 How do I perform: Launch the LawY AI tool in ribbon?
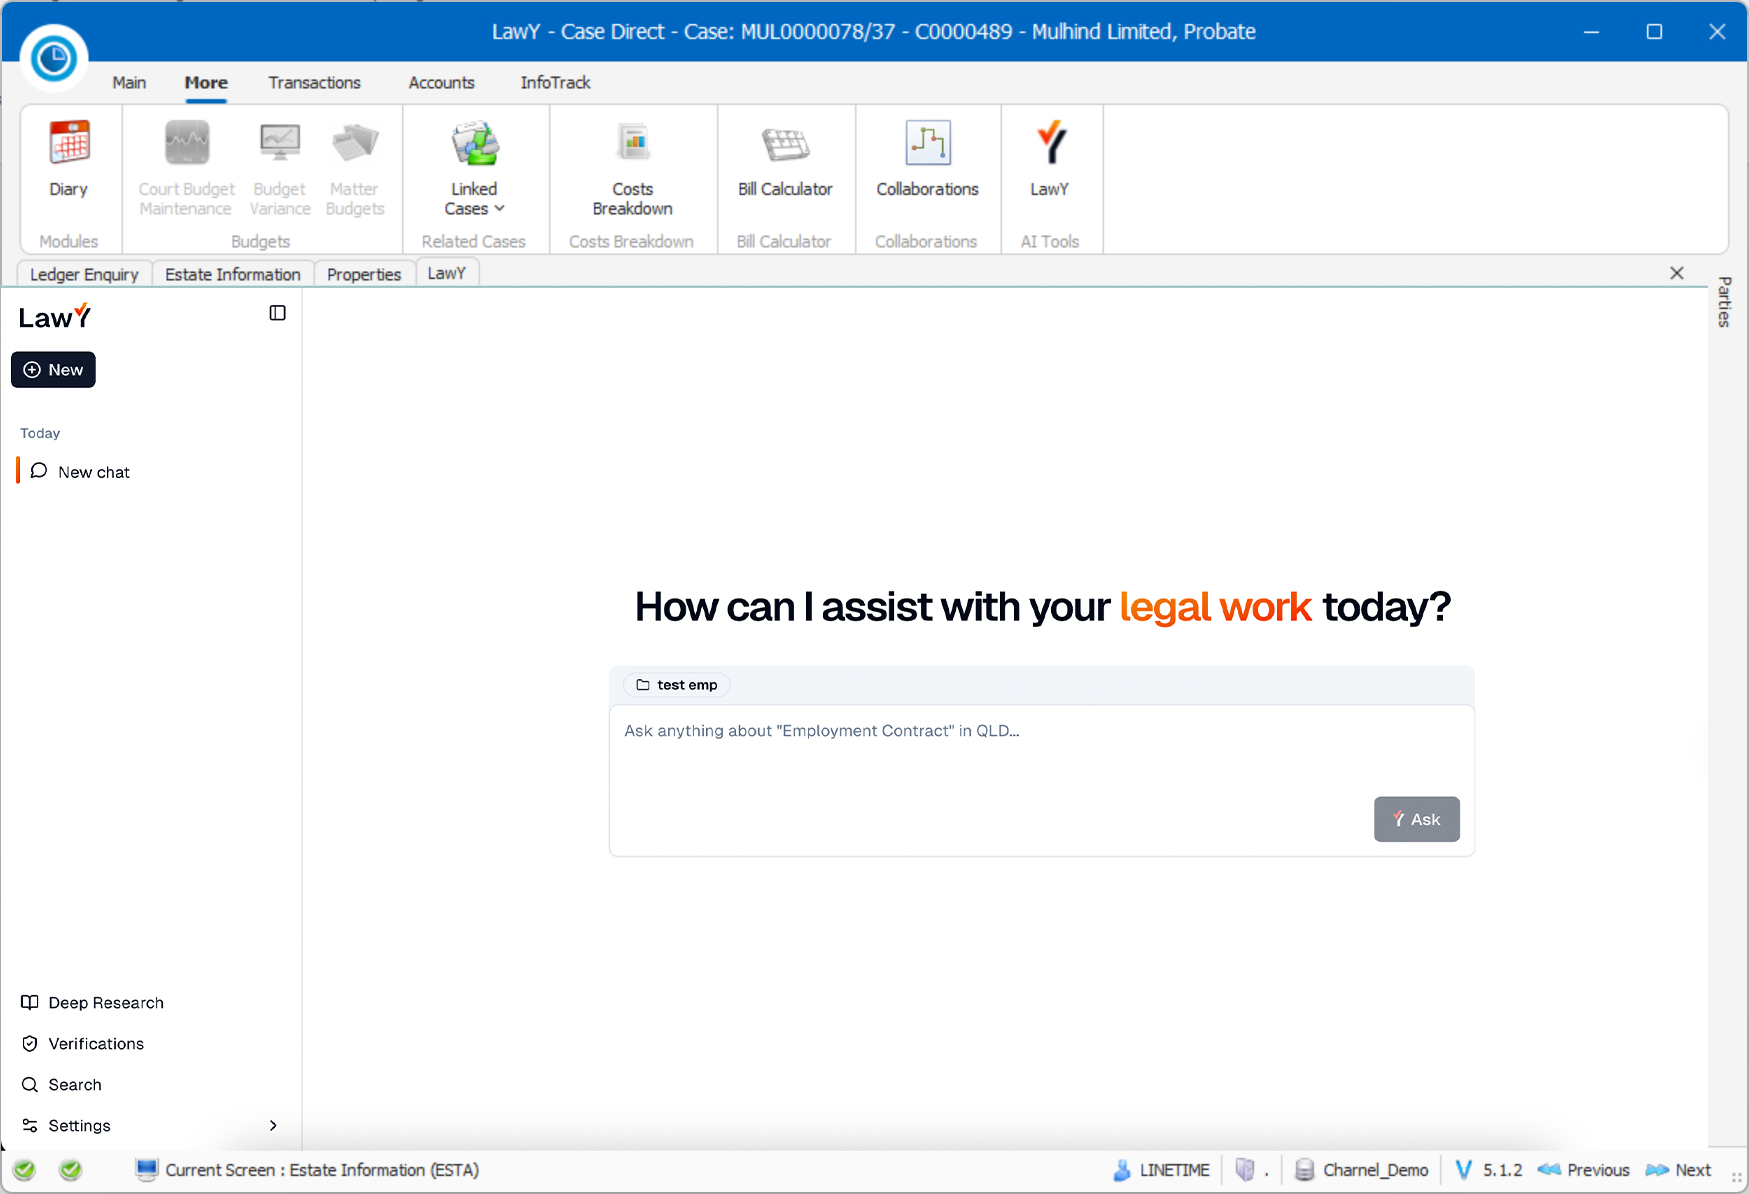pyautogui.click(x=1050, y=160)
